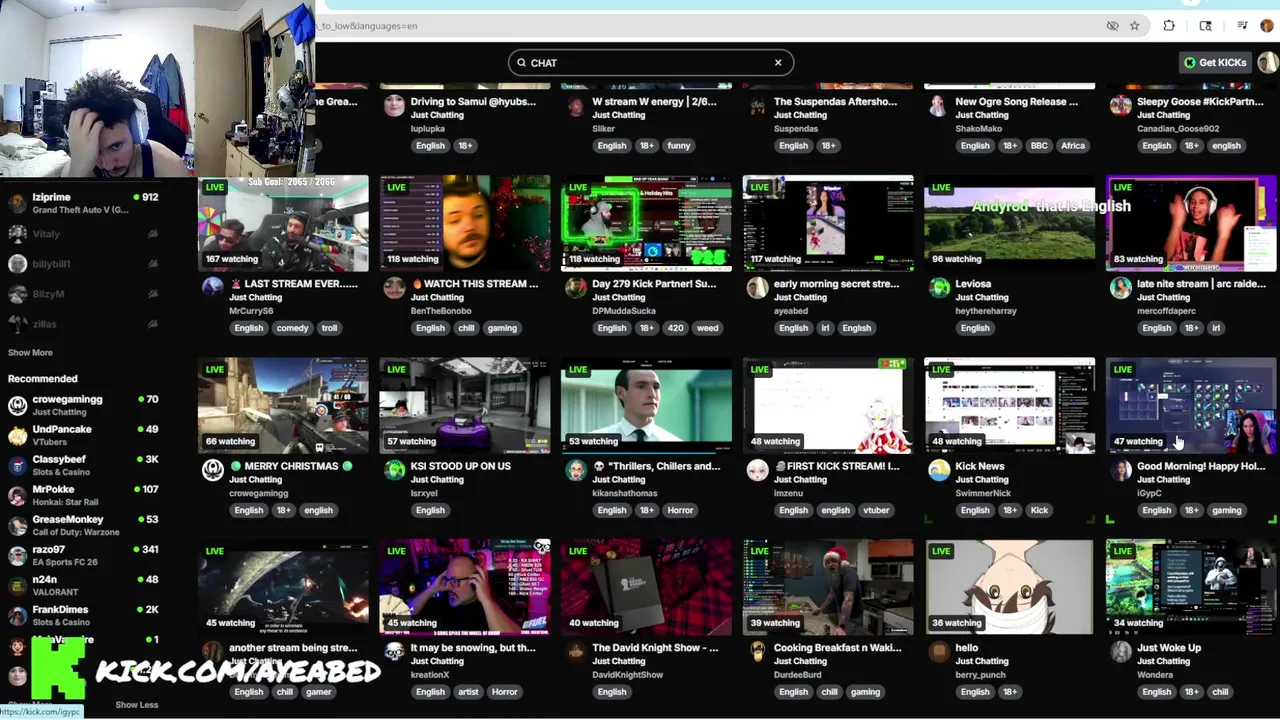Click the n24n avatar in the sidebar

17,585
